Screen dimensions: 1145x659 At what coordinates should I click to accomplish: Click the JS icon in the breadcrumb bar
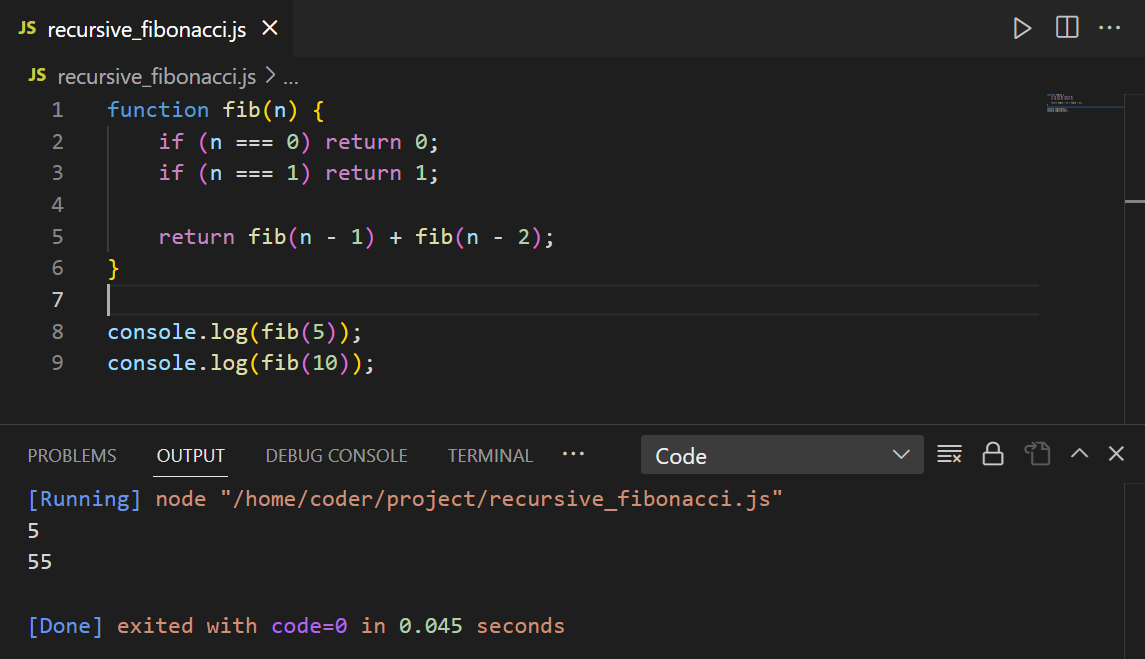tap(37, 76)
